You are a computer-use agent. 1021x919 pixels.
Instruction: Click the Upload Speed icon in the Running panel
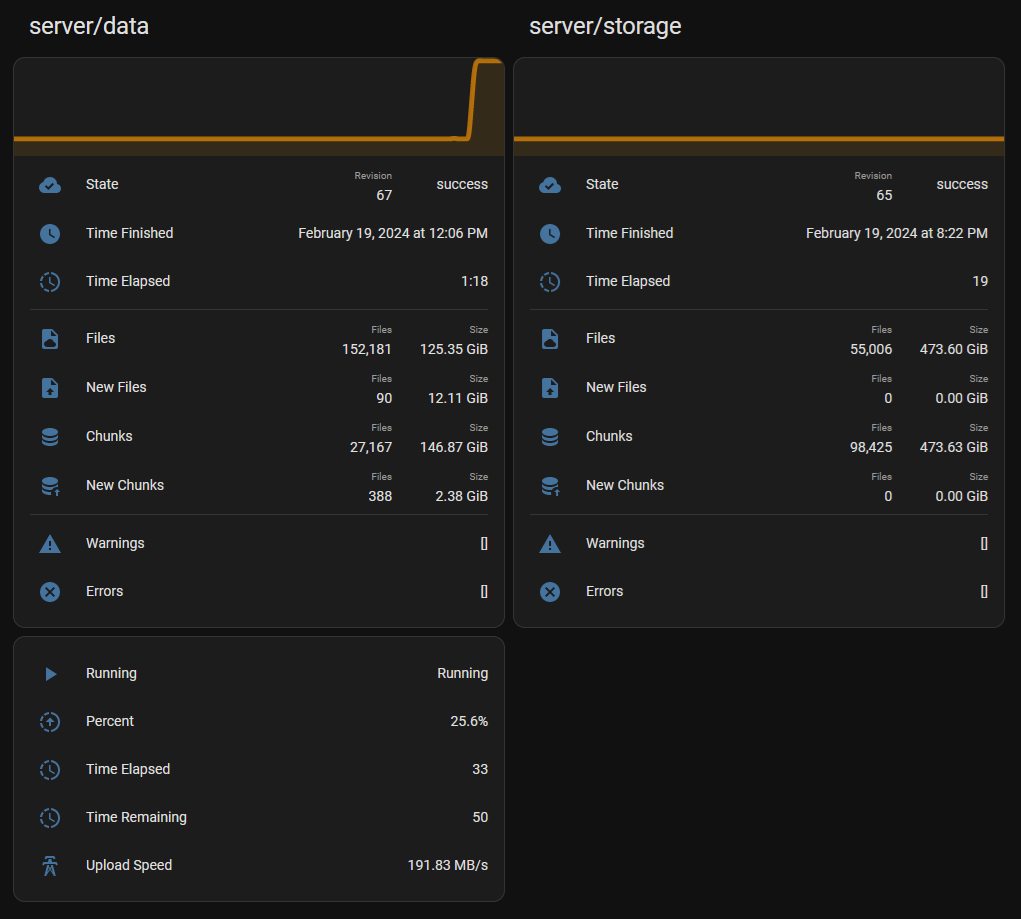(x=50, y=866)
